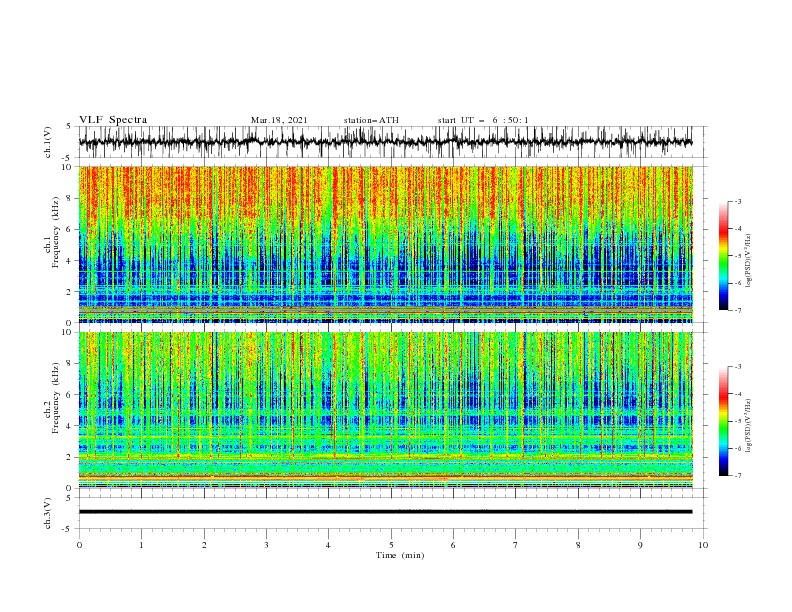This screenshot has width=792, height=612.
Task: Click time axis tick label '10'
Action: pos(703,545)
